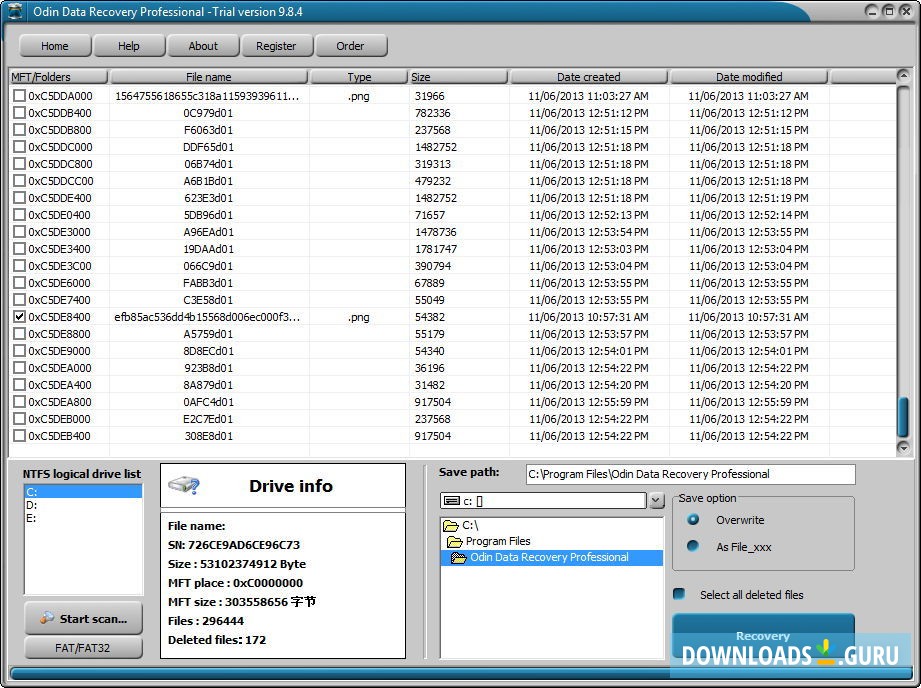Click the scan icon on the Start scan button
This screenshot has width=921, height=688.
tap(47, 618)
